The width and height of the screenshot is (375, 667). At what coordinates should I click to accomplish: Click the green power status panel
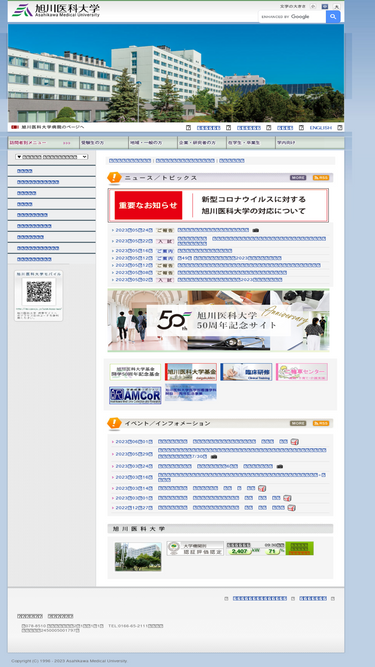[299, 548]
